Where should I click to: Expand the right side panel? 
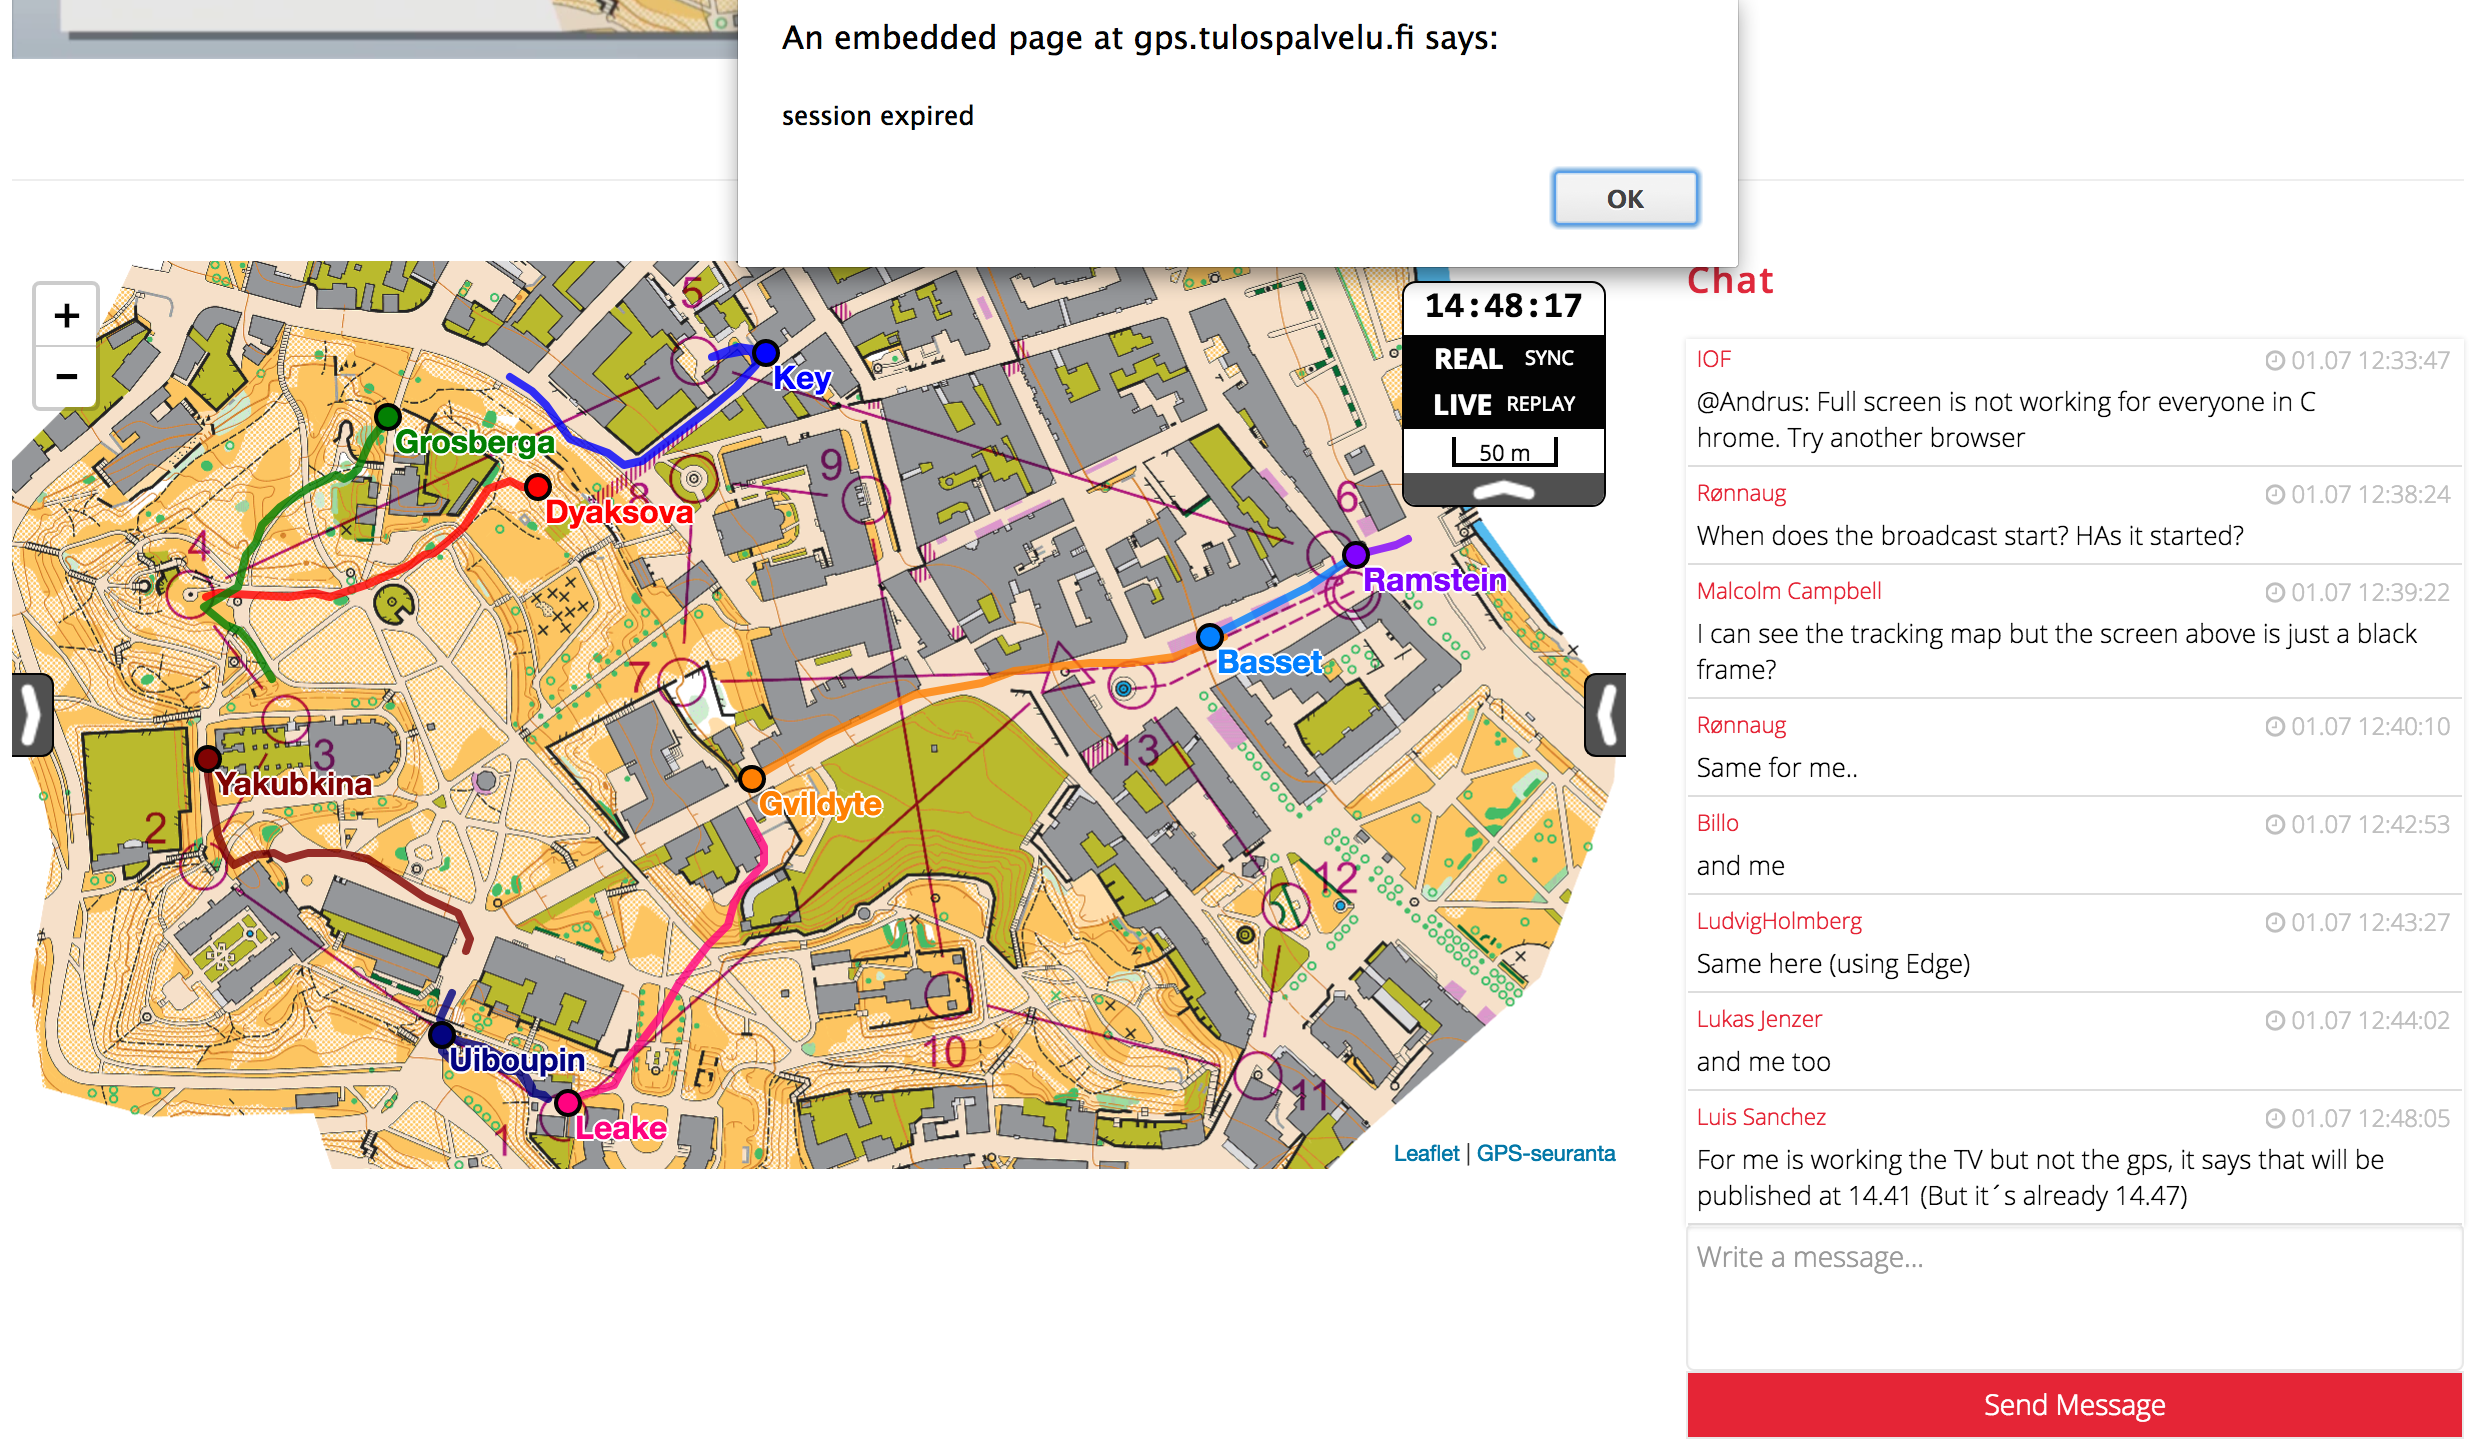click(1606, 714)
